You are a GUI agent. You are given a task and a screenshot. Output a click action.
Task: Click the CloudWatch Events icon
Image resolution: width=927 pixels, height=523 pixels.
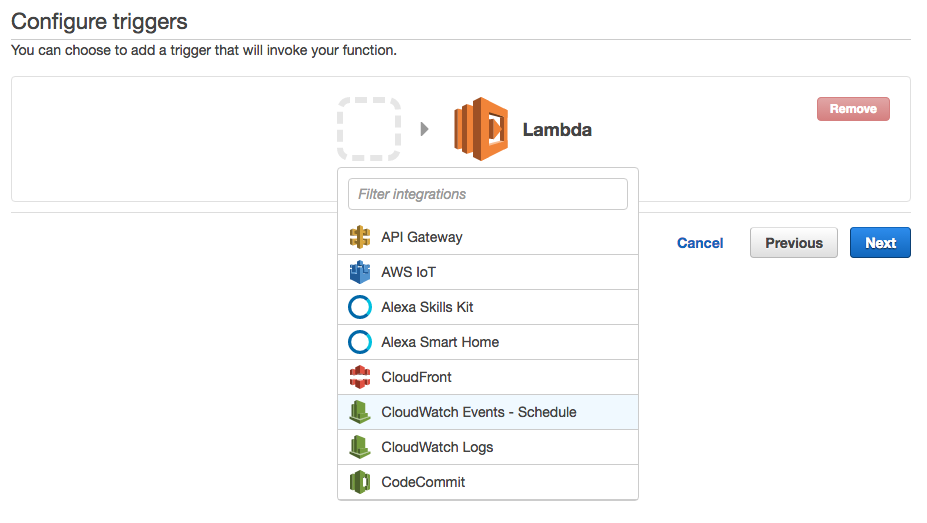360,412
